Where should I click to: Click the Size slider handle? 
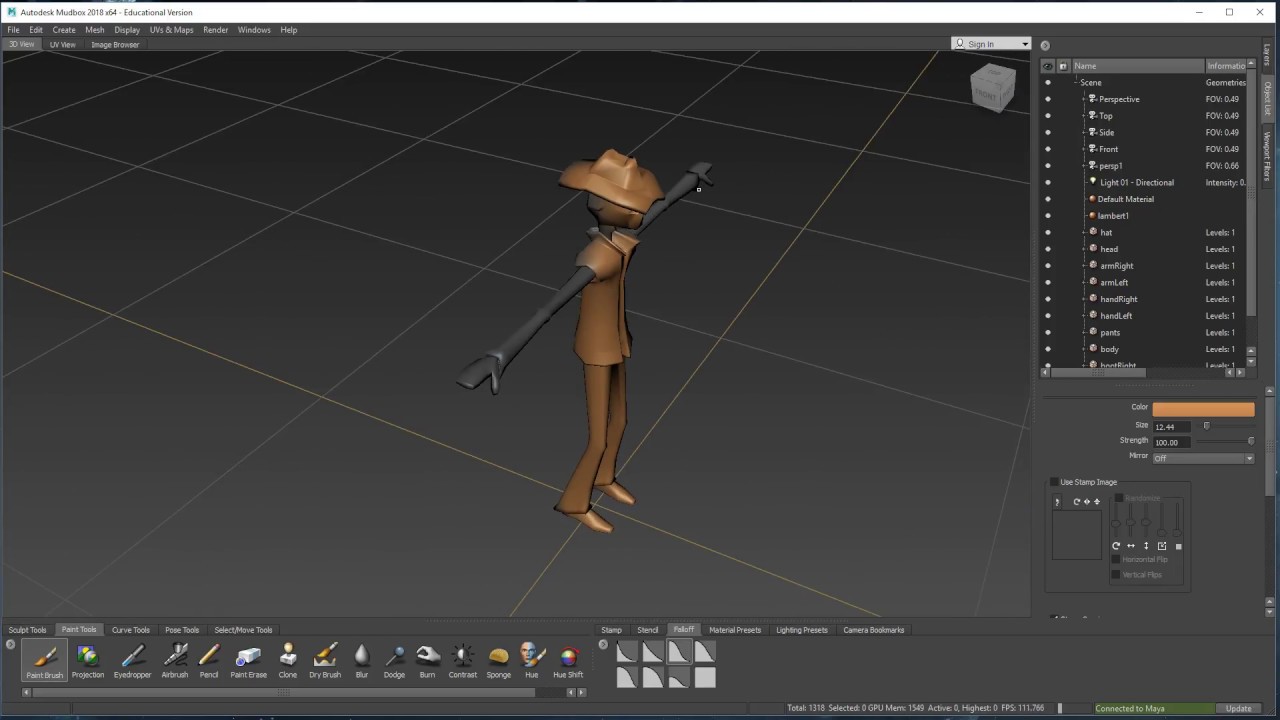click(1206, 426)
